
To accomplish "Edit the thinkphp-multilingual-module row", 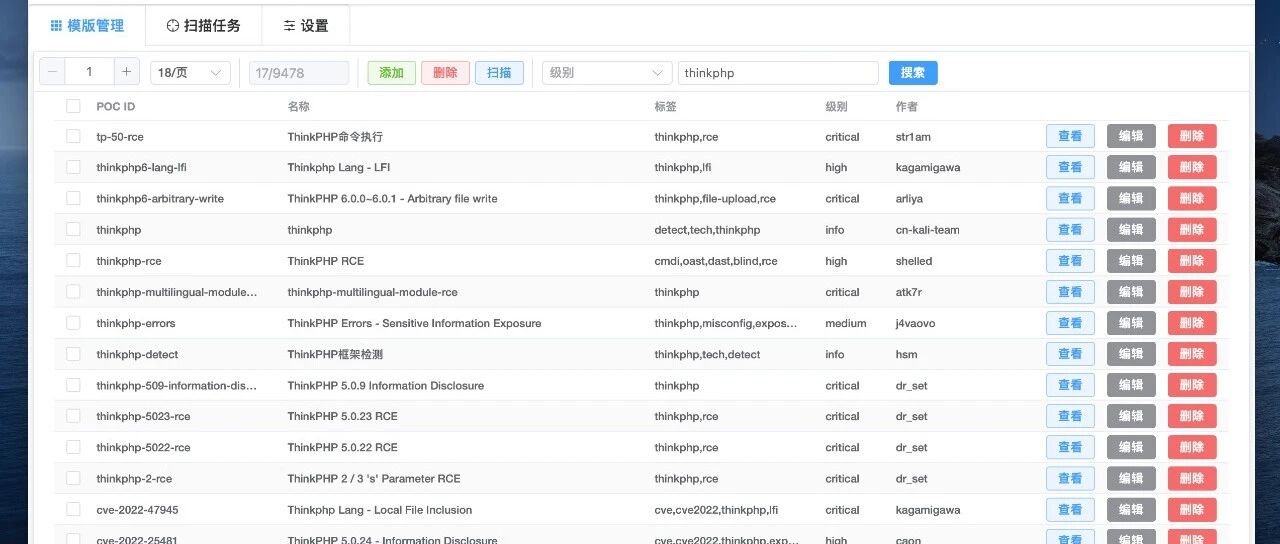I will tap(1131, 292).
